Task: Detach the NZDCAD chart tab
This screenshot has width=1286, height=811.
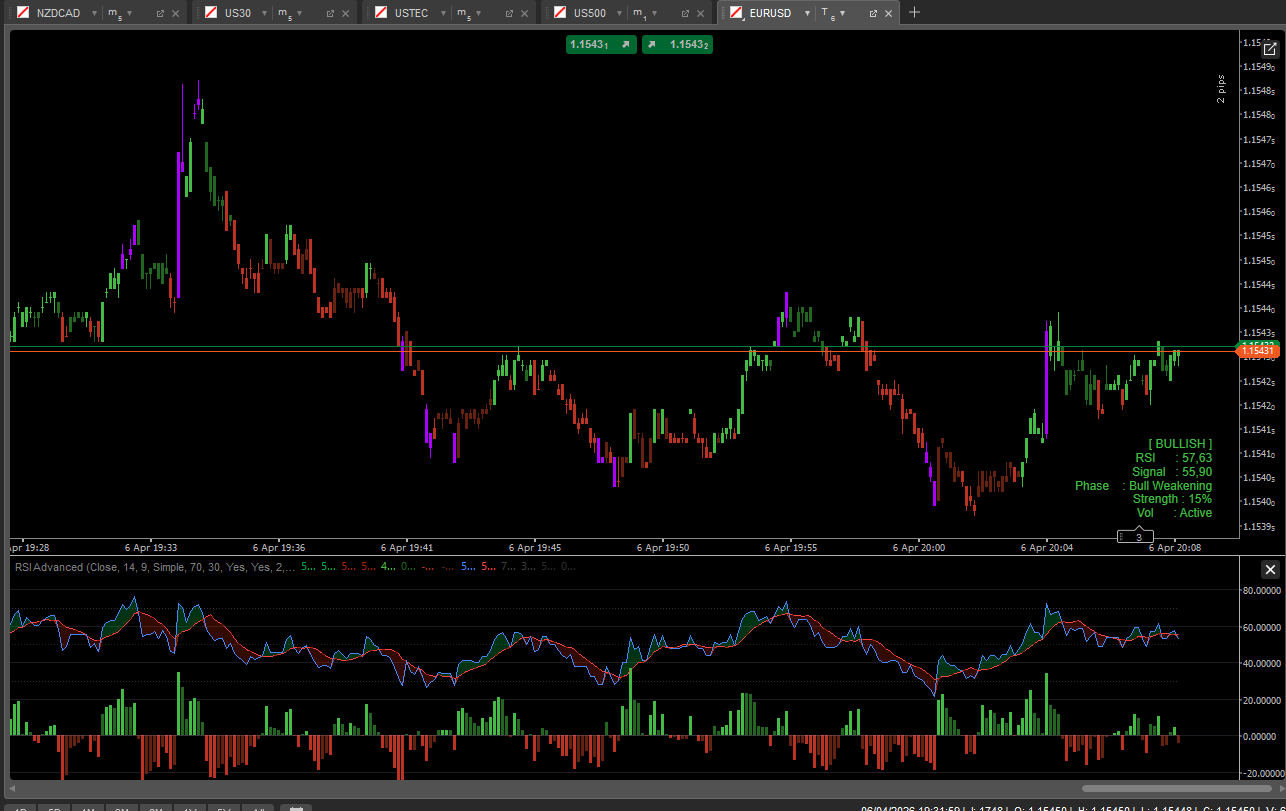Action: coord(160,13)
